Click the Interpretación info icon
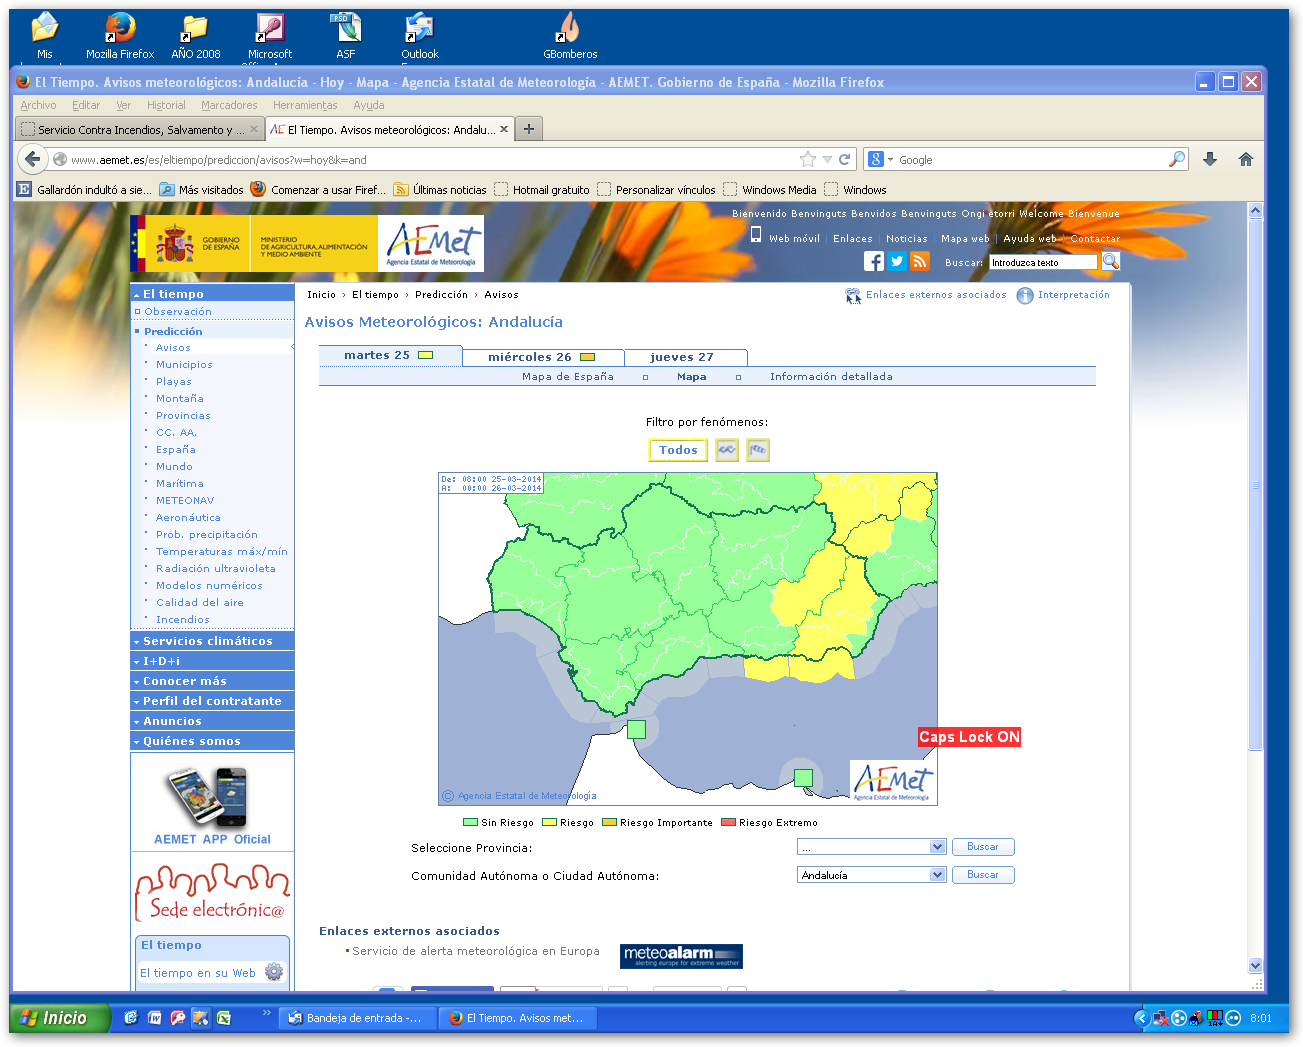This screenshot has height=1047, width=1303. [x=1025, y=295]
